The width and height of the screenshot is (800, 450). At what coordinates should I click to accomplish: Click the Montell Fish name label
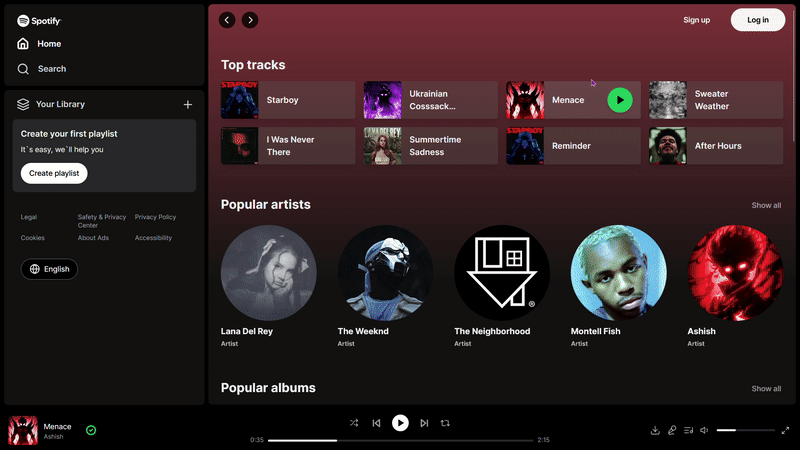coord(595,331)
